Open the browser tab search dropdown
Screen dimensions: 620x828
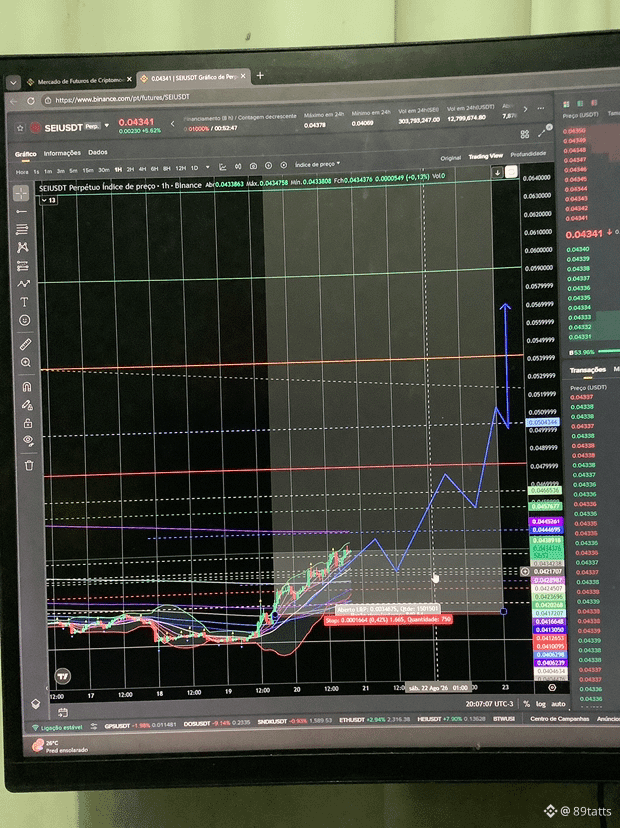pos(13,82)
